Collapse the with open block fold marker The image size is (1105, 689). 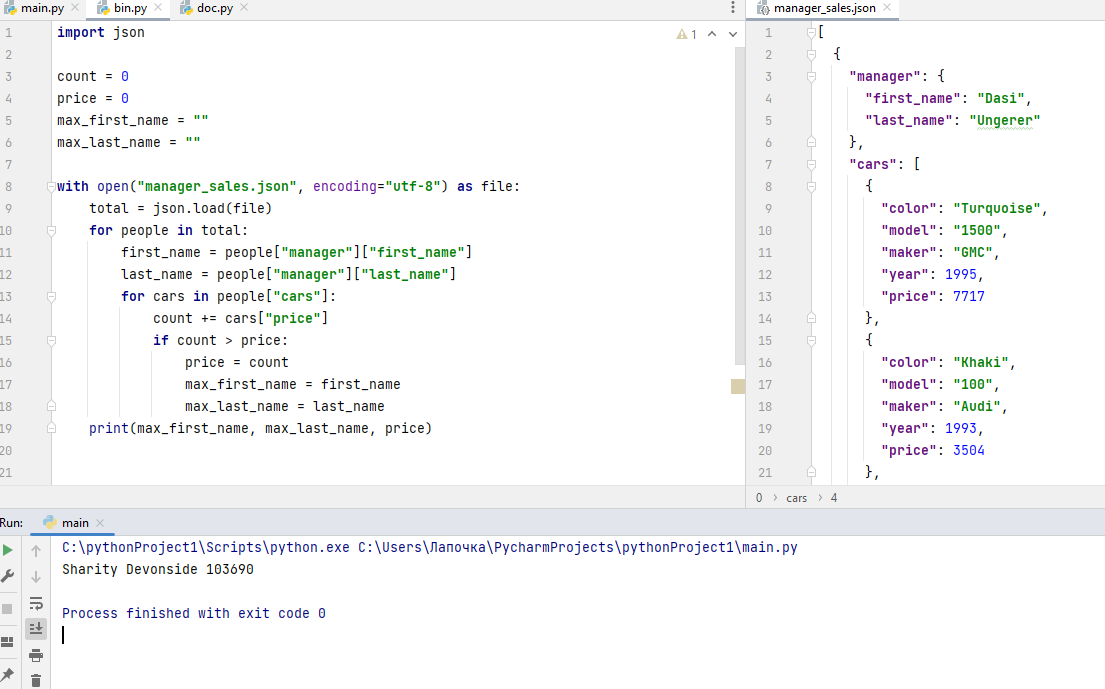click(51, 187)
